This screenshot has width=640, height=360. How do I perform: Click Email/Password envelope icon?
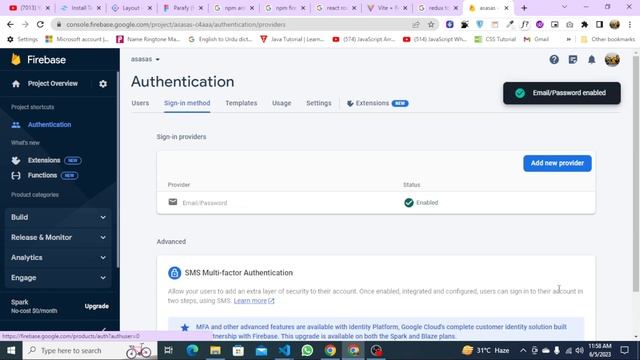coord(173,202)
